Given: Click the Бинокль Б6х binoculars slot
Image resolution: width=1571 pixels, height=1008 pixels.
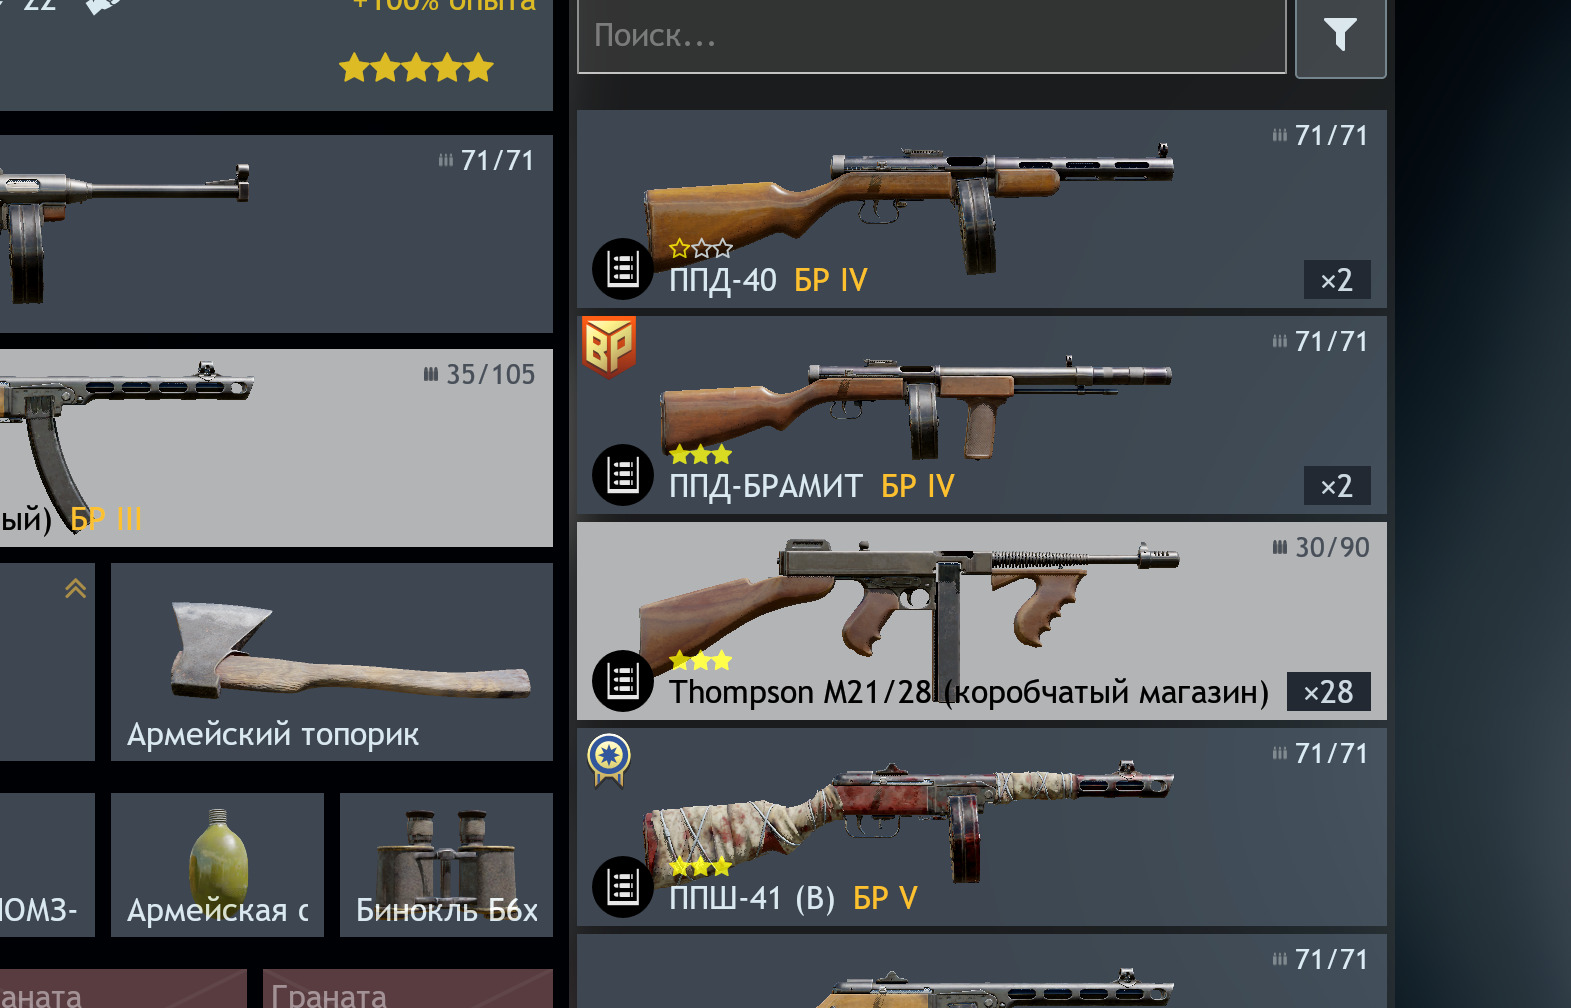Looking at the screenshot, I should click(446, 865).
